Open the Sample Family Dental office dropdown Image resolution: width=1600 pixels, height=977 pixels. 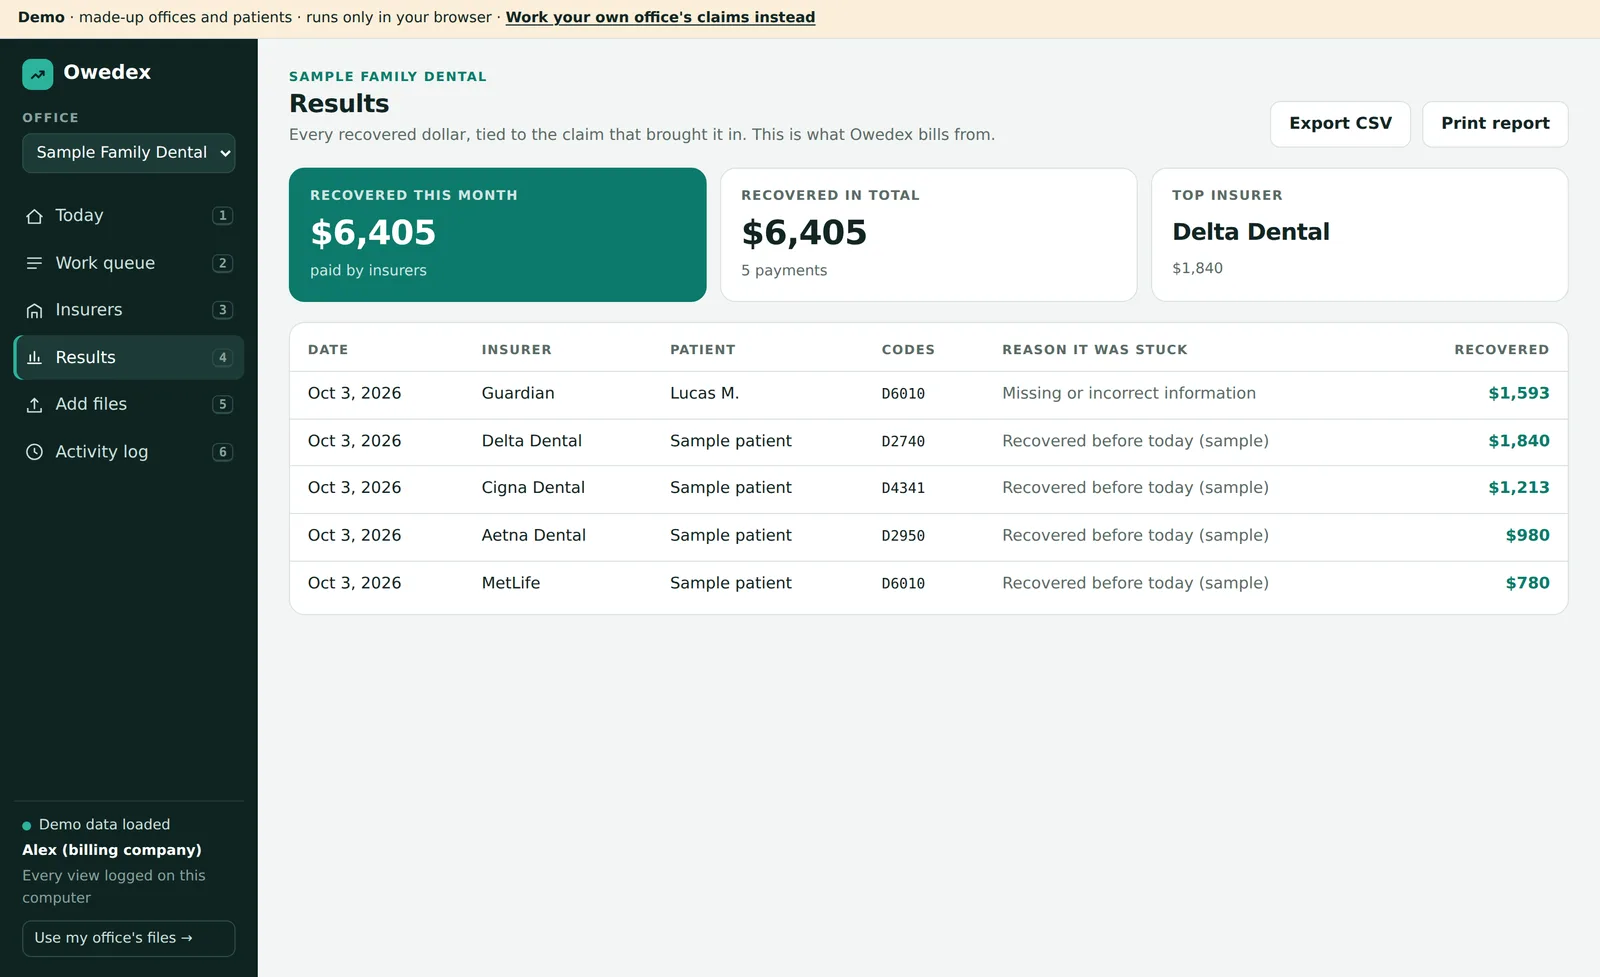129,153
